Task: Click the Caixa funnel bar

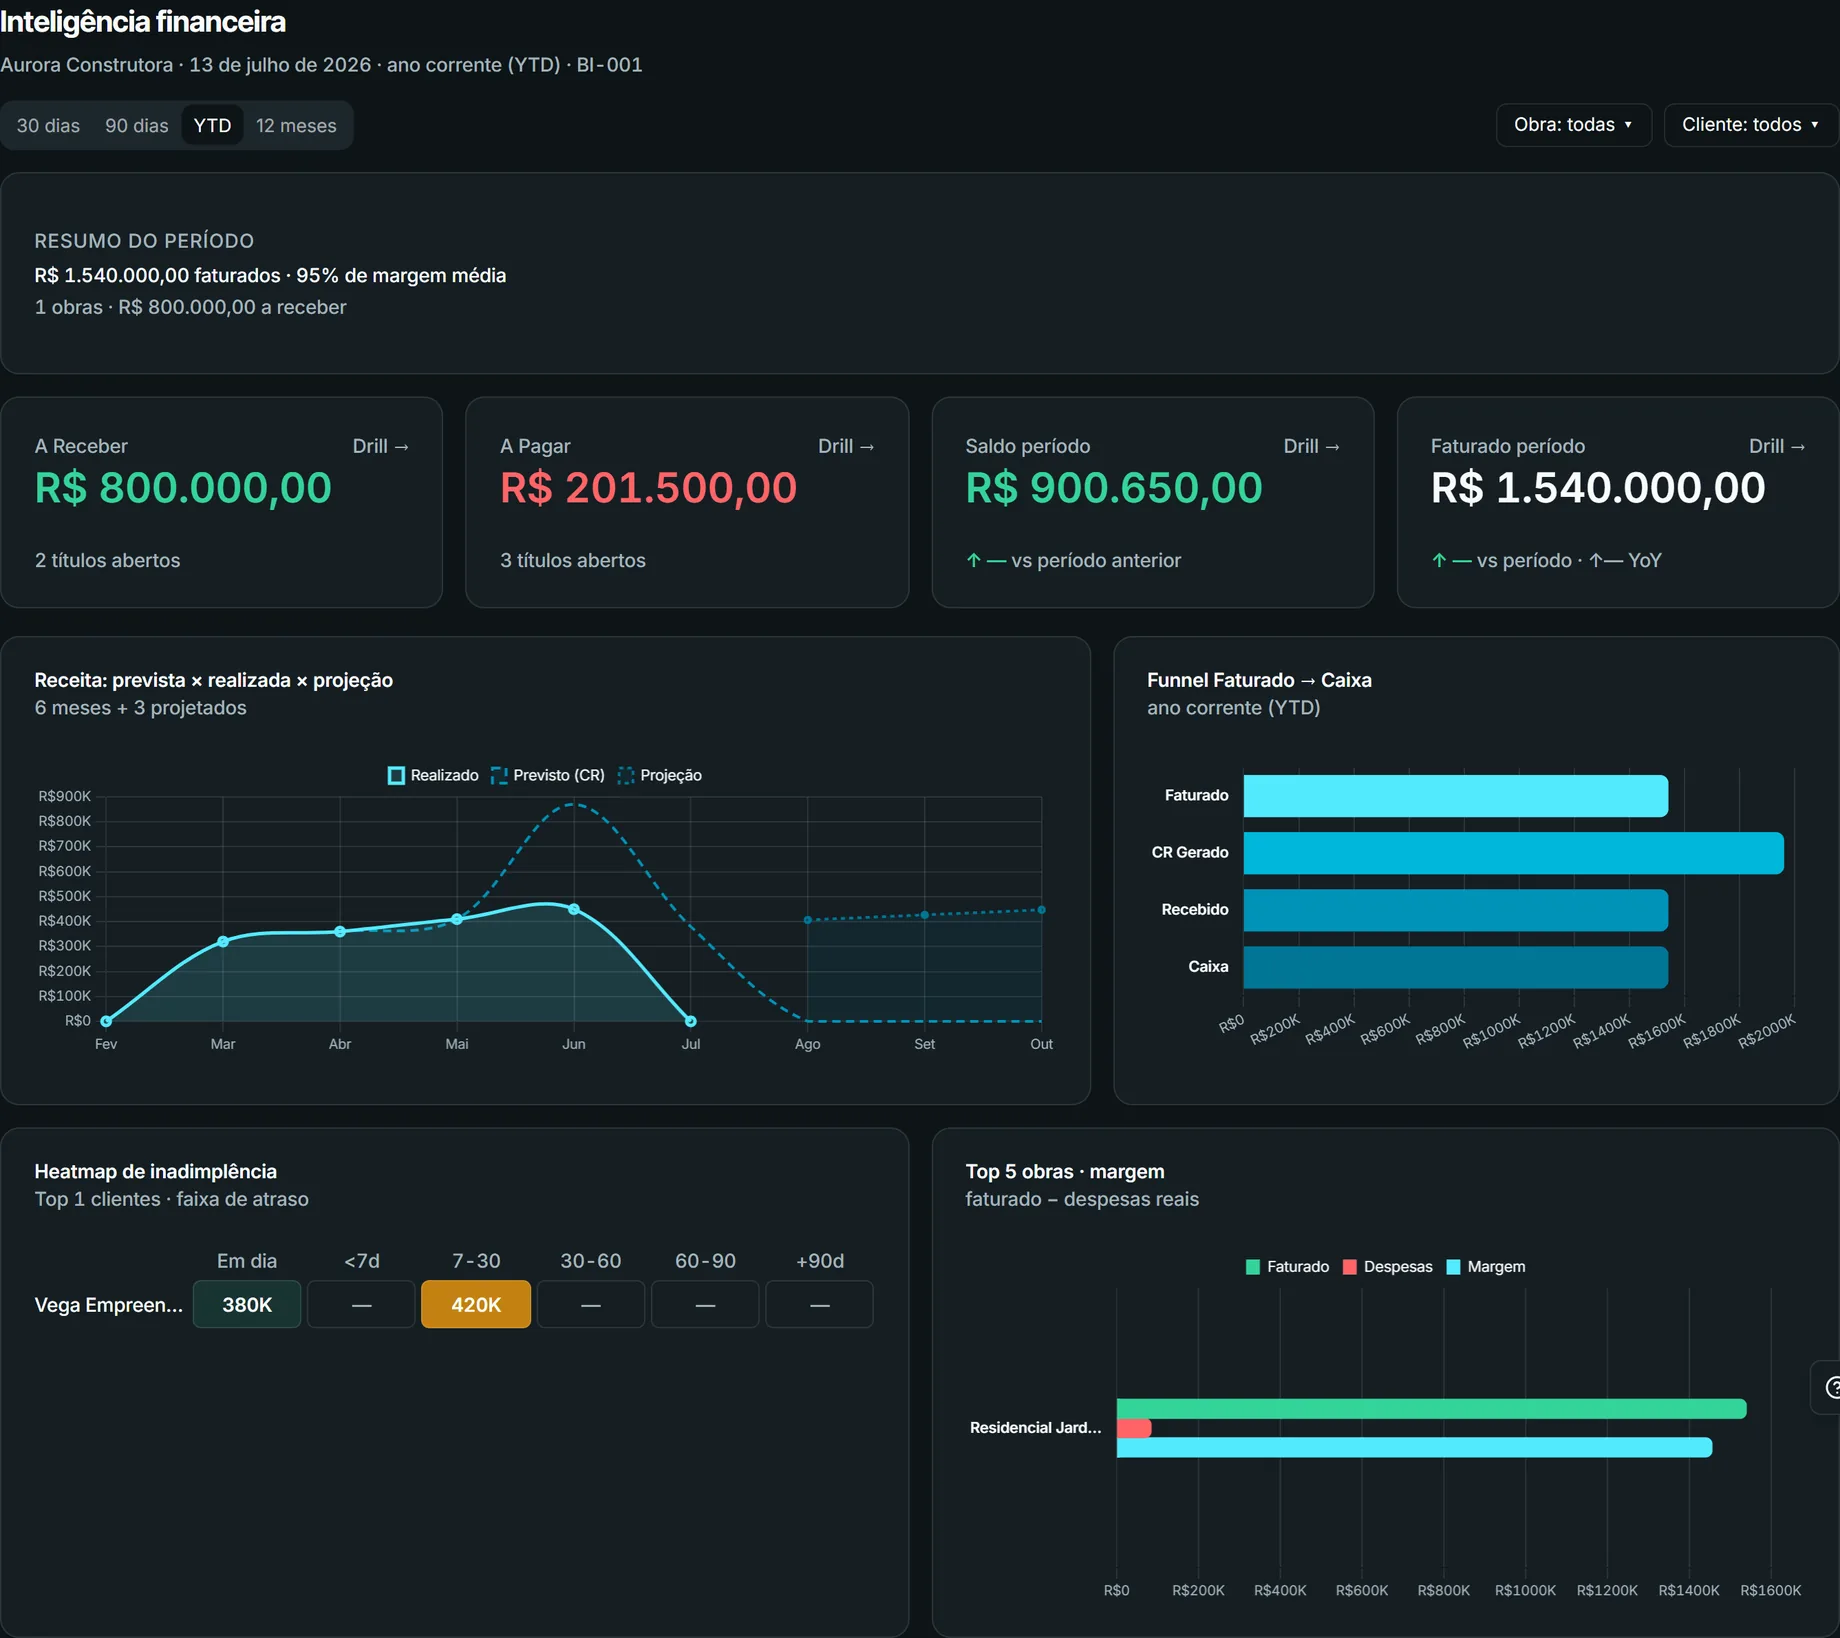Action: tap(1455, 967)
